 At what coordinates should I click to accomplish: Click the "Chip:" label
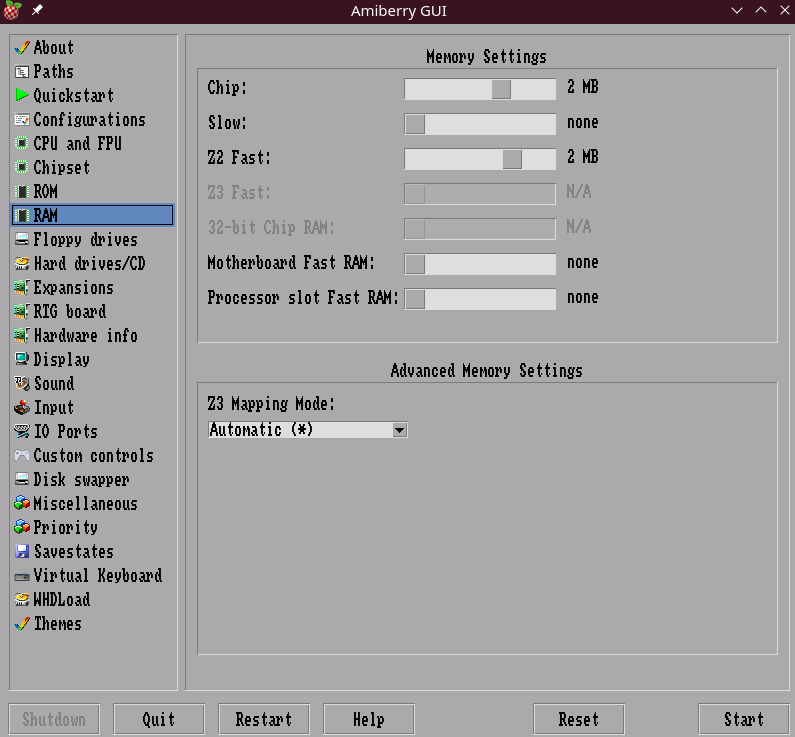[x=227, y=88]
